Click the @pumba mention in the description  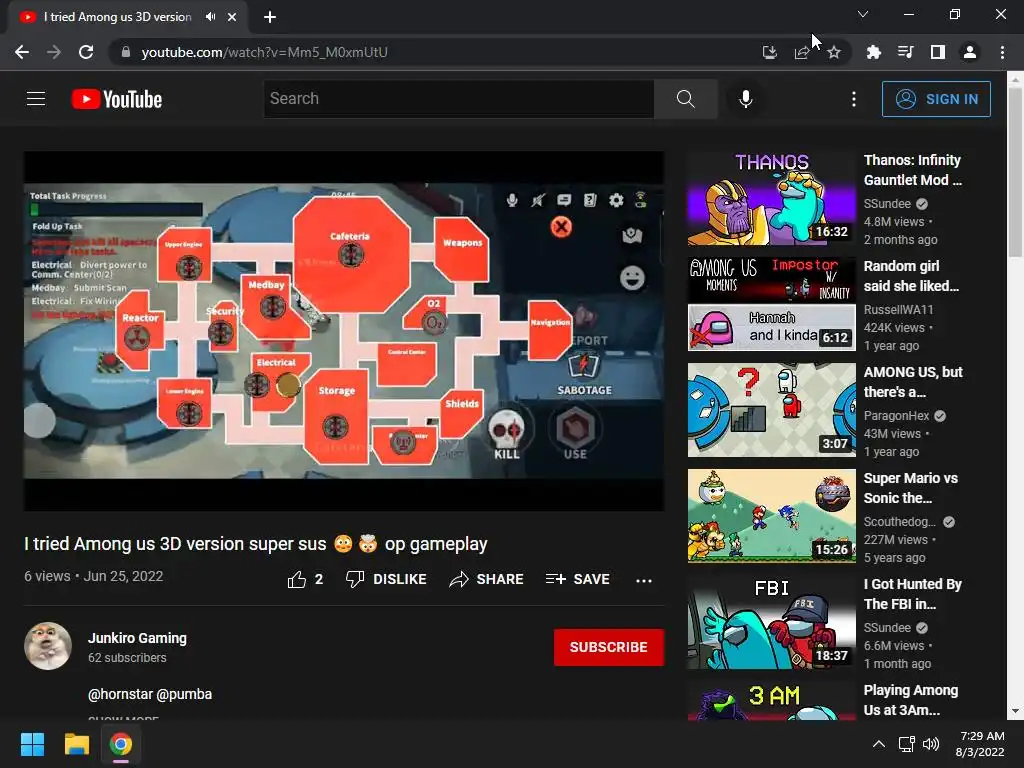coord(184,694)
